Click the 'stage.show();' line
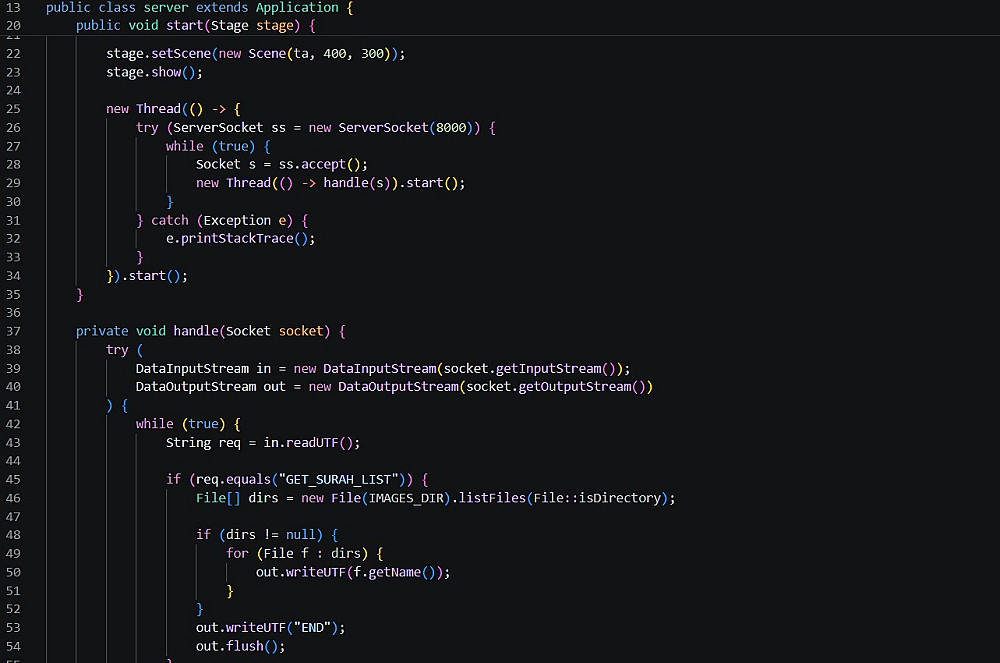 click(x=154, y=73)
